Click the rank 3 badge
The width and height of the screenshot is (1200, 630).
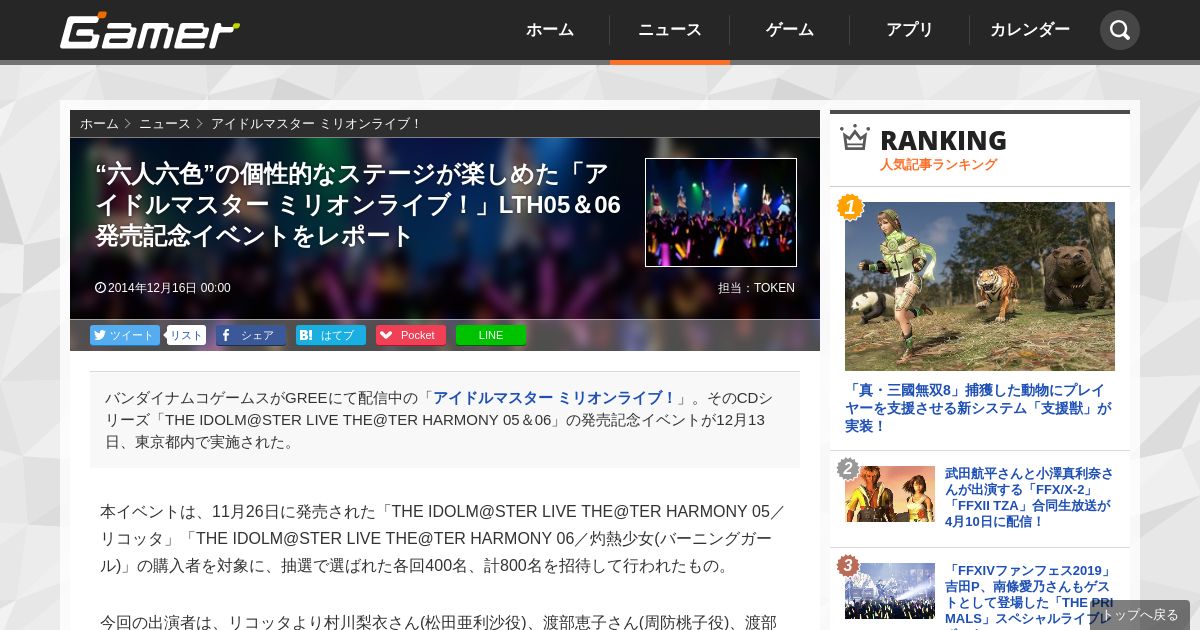pos(848,566)
